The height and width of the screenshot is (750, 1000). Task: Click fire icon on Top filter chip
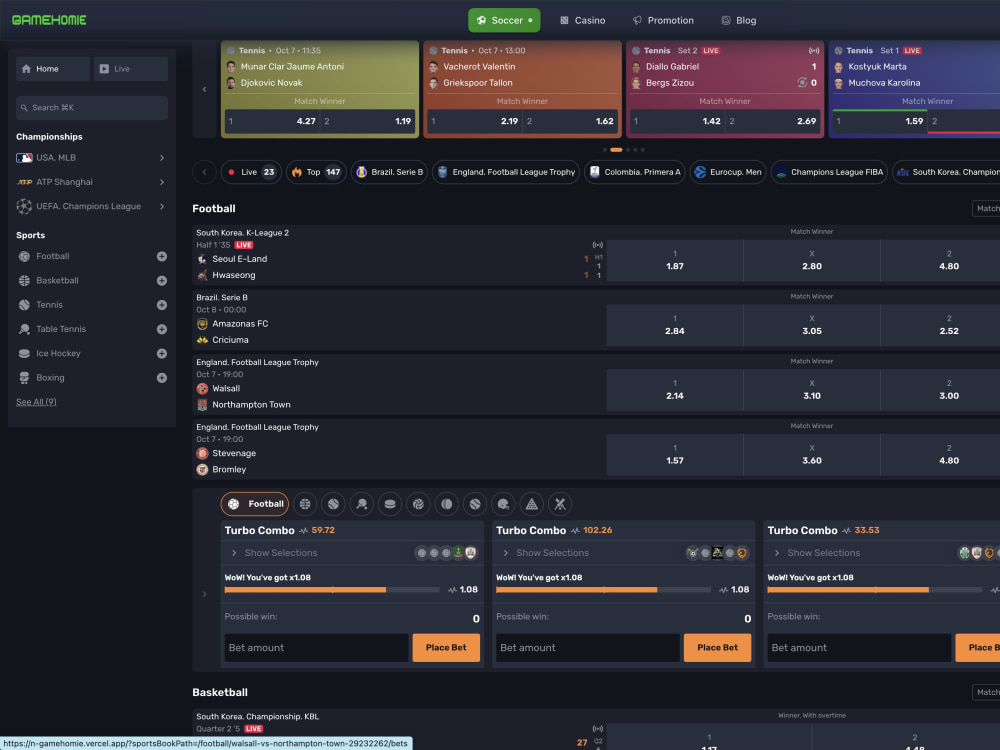click(297, 172)
